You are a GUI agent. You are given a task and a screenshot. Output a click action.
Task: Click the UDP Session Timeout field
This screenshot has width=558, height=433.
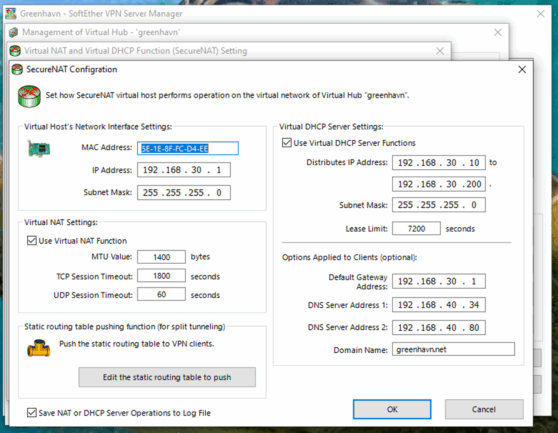[162, 294]
